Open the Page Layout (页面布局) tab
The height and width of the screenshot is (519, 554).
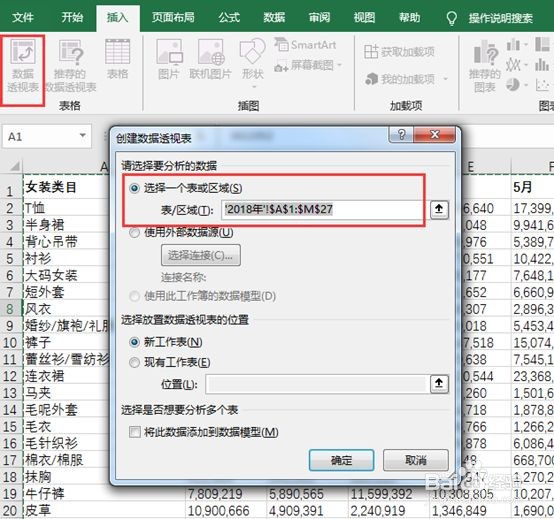(173, 17)
